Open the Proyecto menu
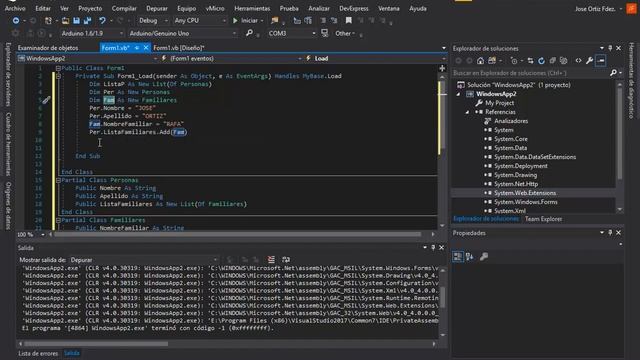Image resolution: width=640 pixels, height=360 pixels. coord(90,8)
